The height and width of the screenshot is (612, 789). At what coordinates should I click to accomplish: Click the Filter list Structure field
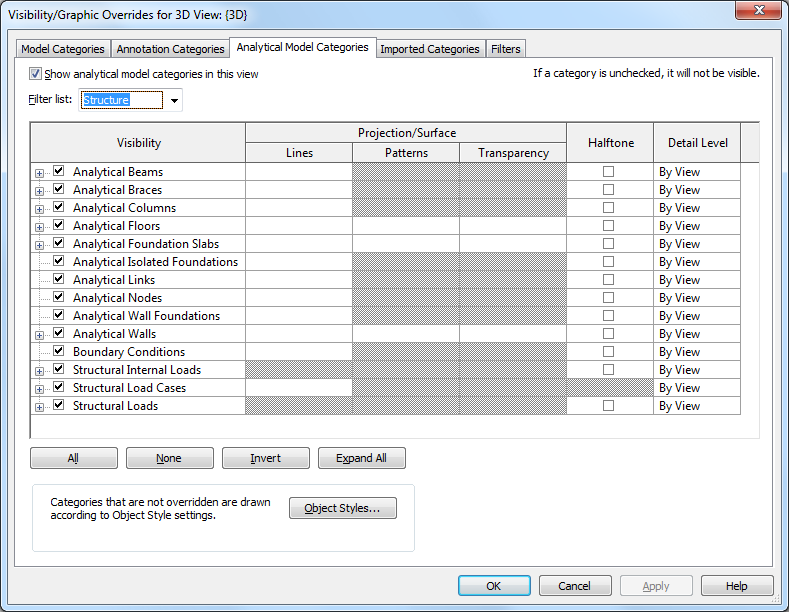(x=122, y=100)
